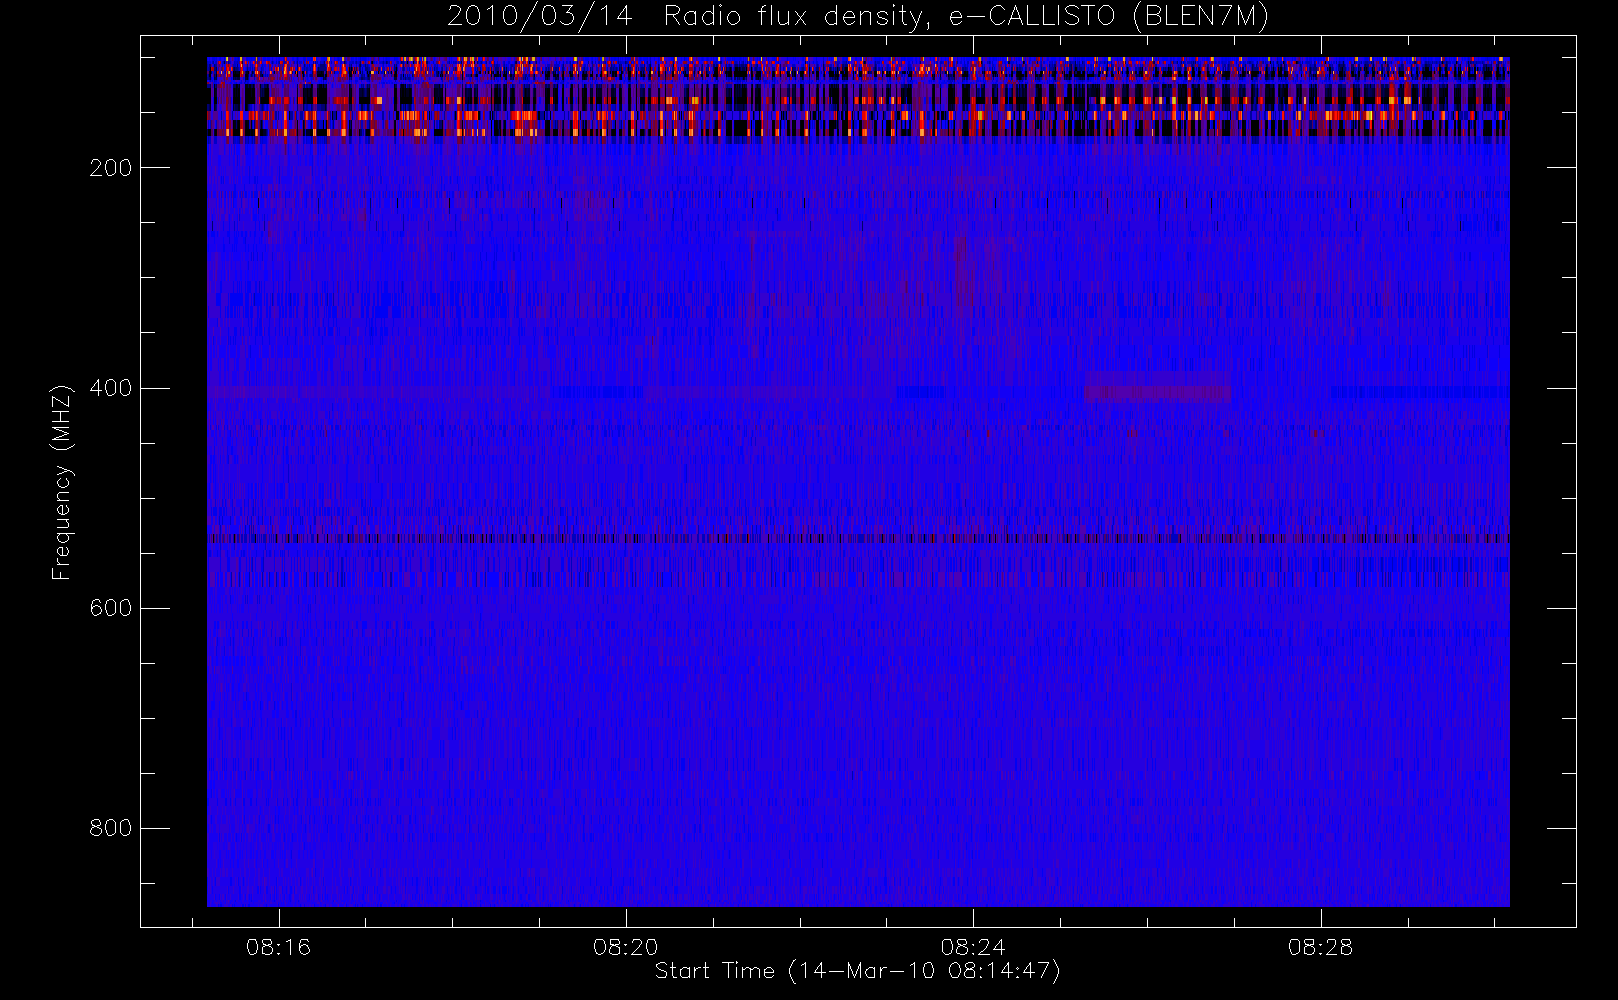Select the 800 frequency tick label
This screenshot has height=1000, width=1618.
pyautogui.click(x=110, y=828)
